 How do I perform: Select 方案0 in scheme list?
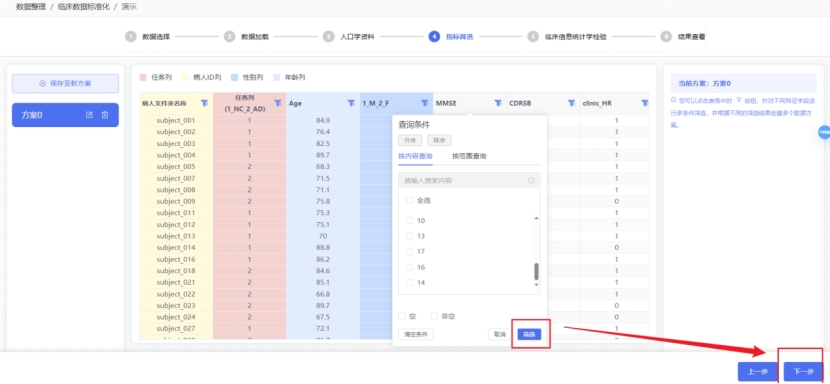[x=66, y=115]
